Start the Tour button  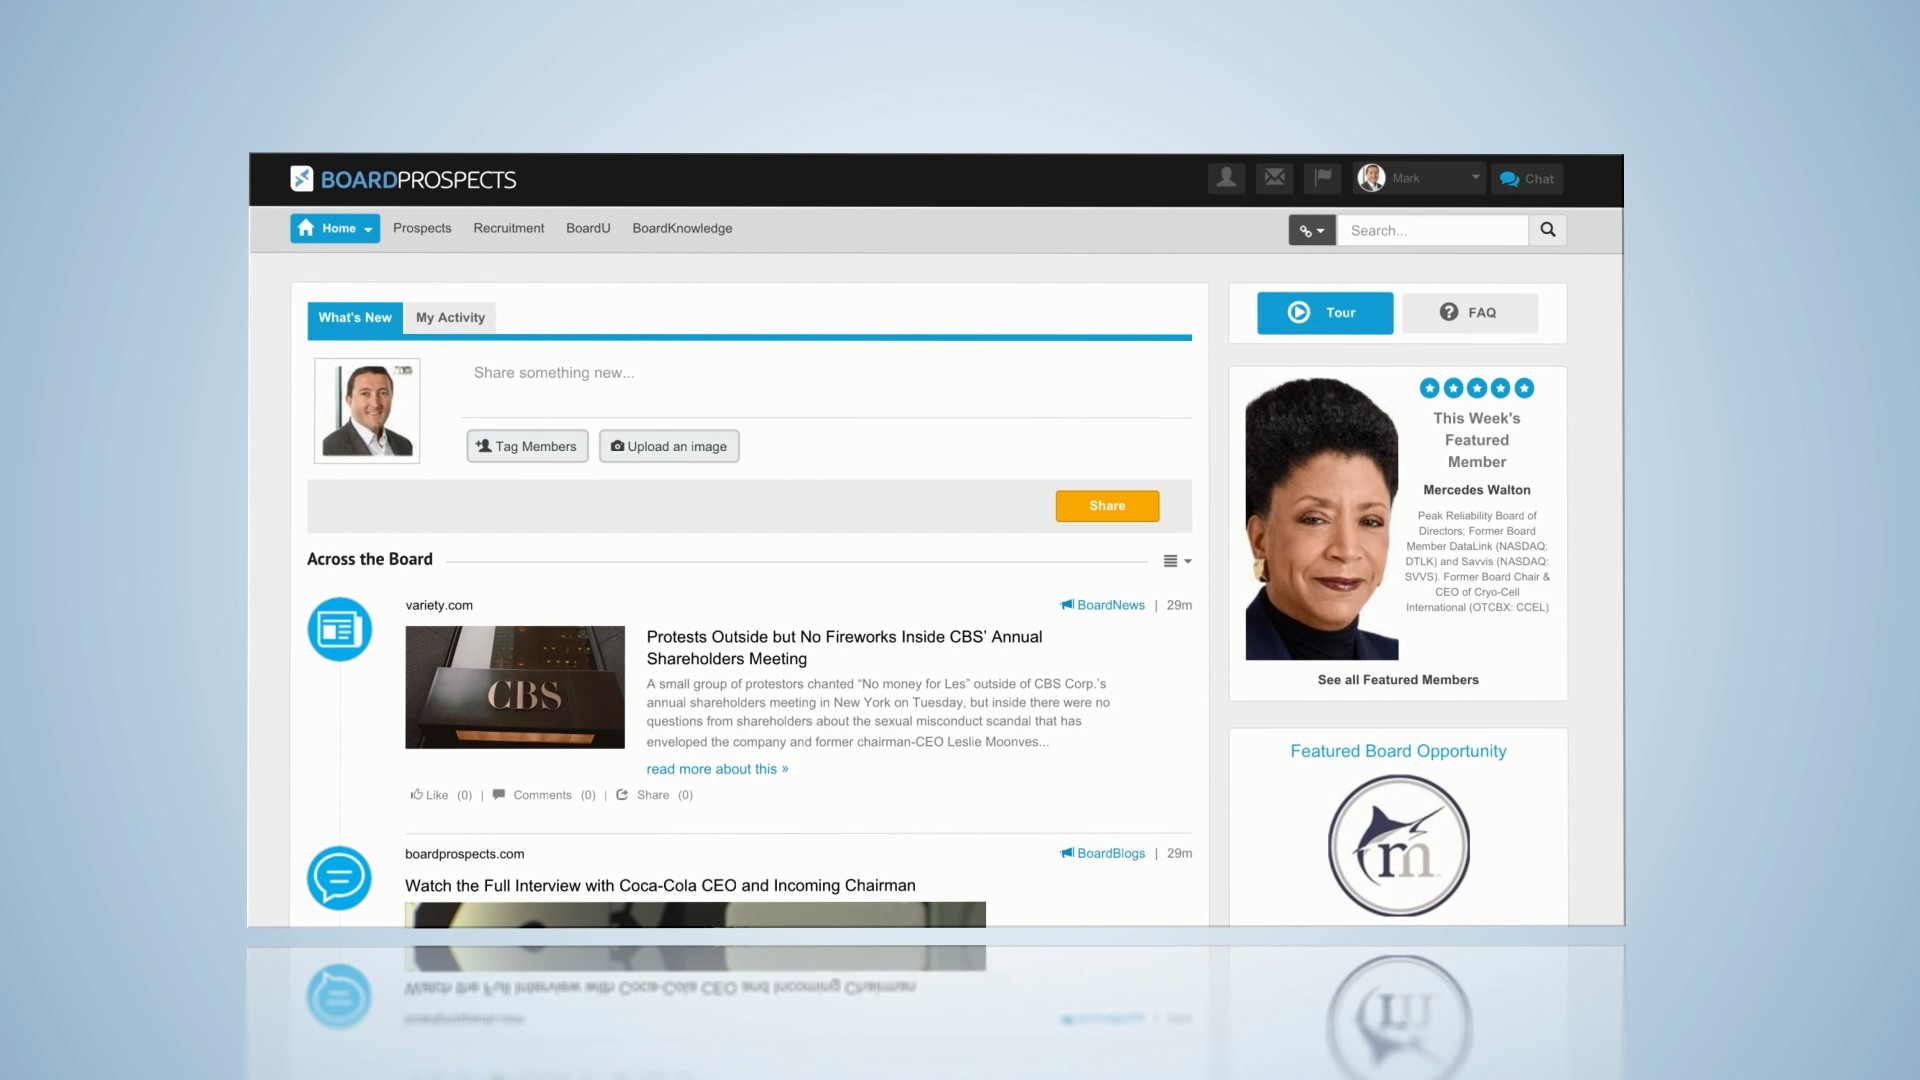[1325, 313]
